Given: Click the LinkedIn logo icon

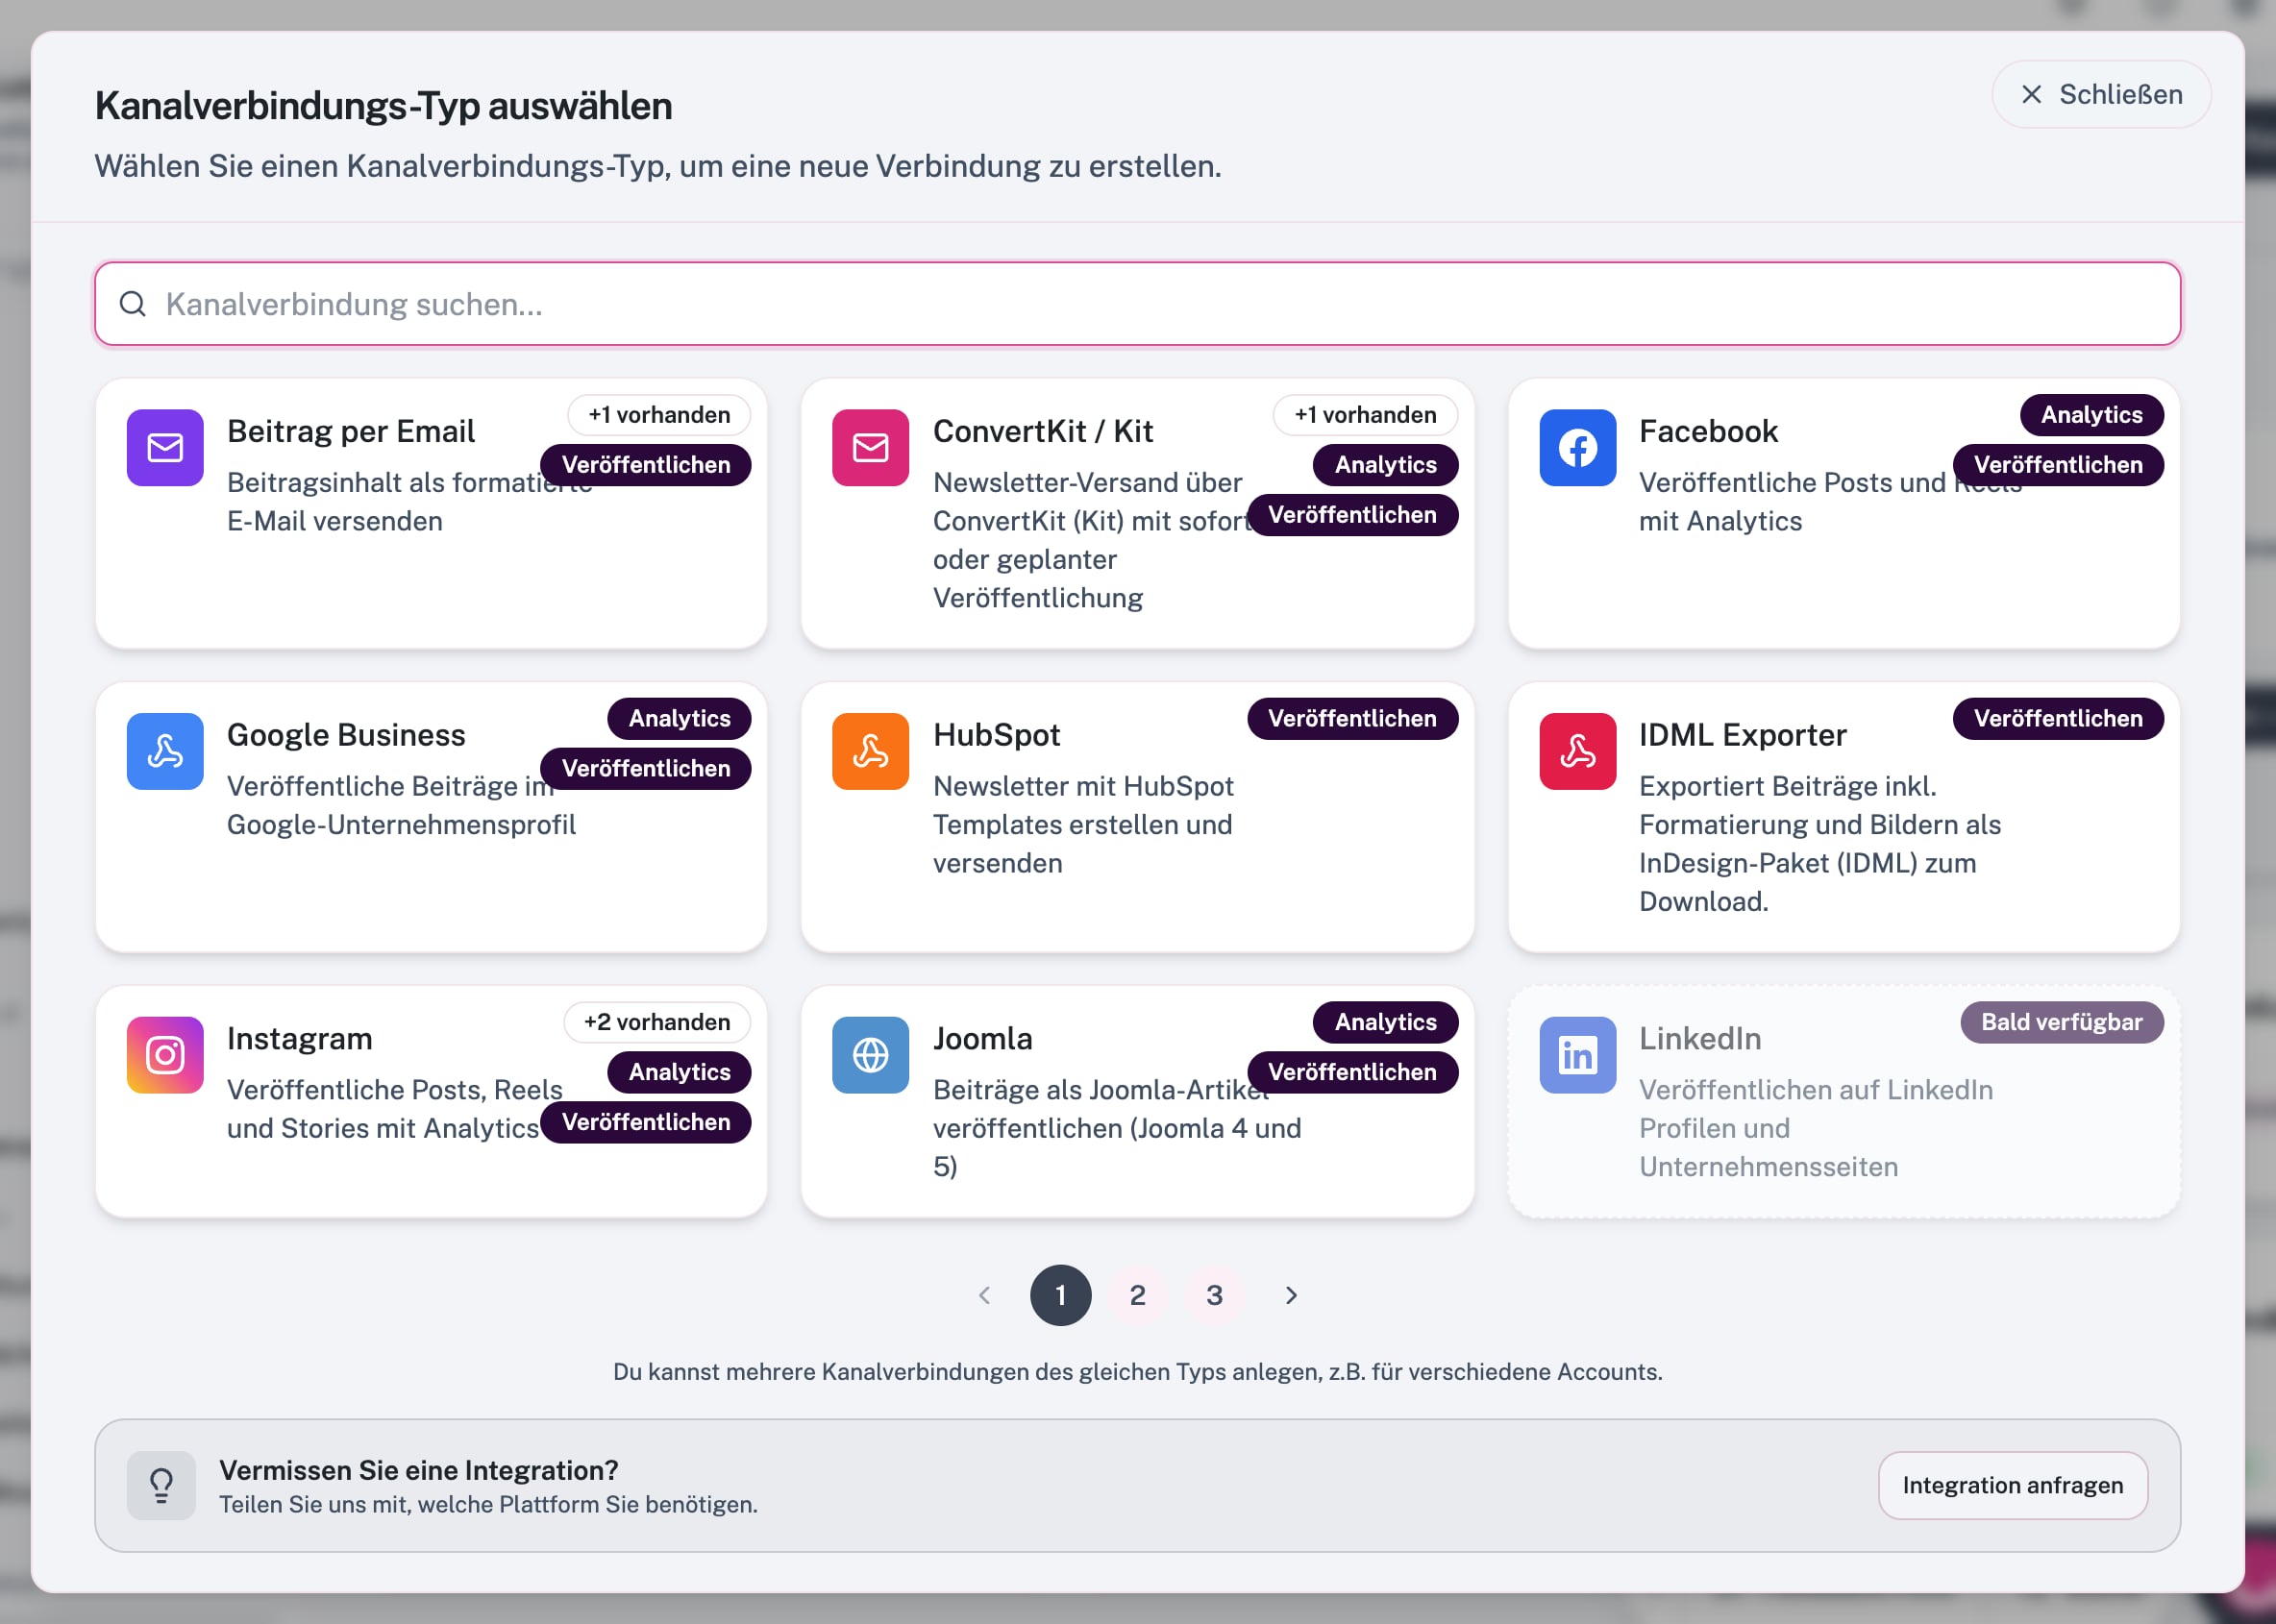Looking at the screenshot, I should coord(1577,1055).
